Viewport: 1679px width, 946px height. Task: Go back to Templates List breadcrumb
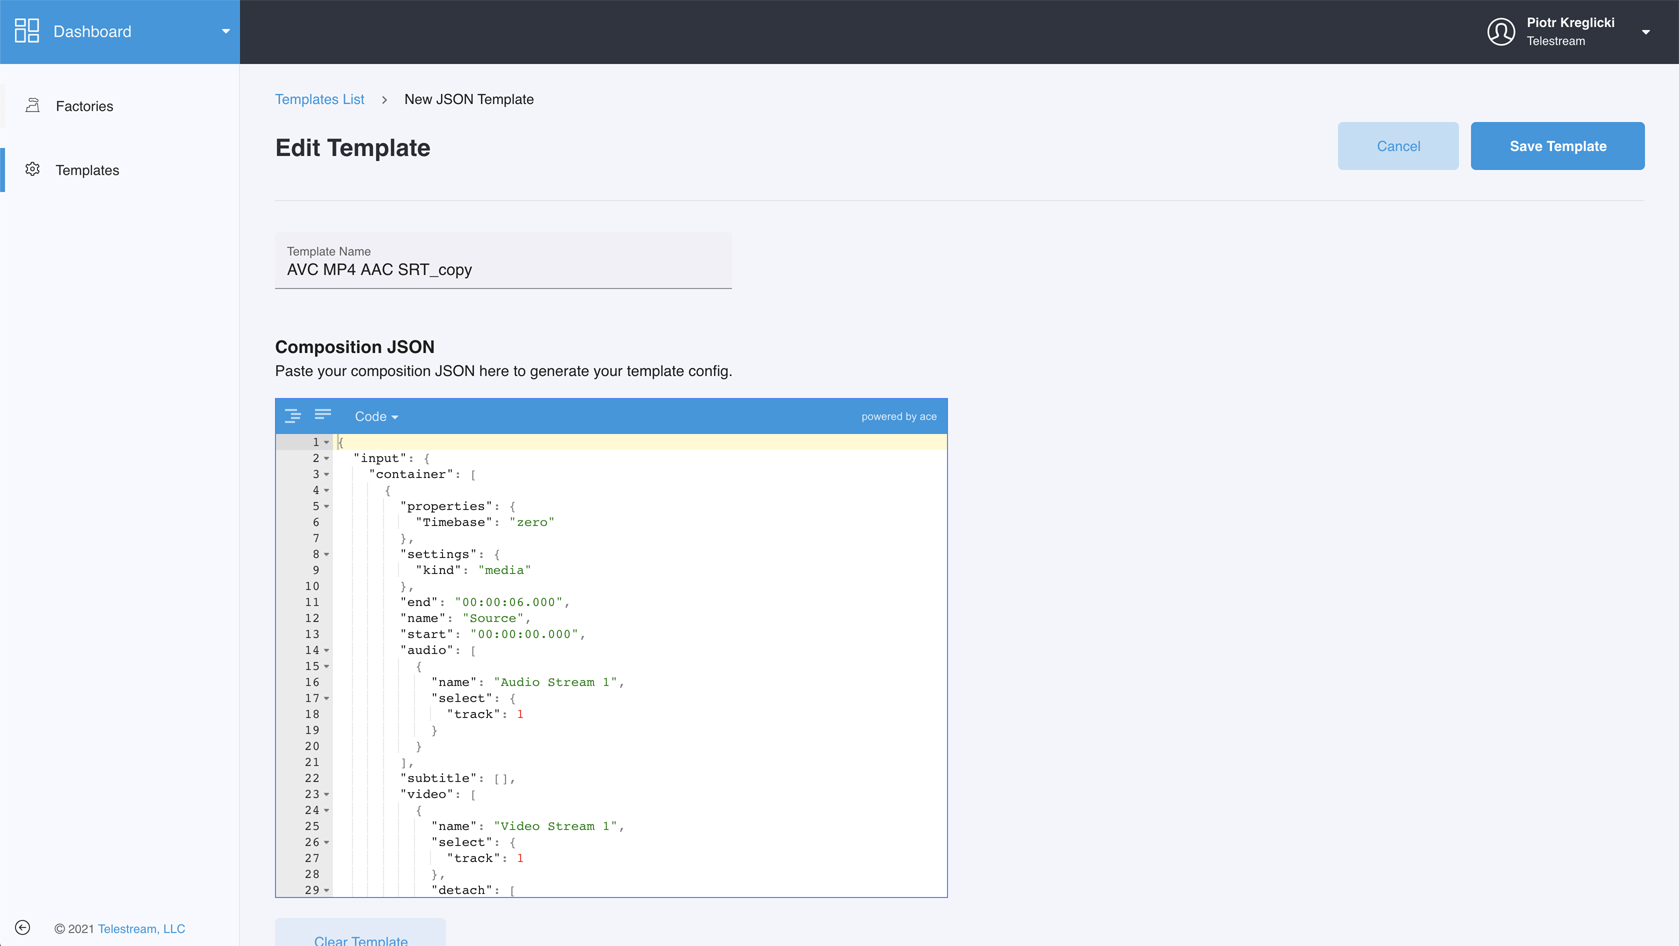(x=320, y=99)
